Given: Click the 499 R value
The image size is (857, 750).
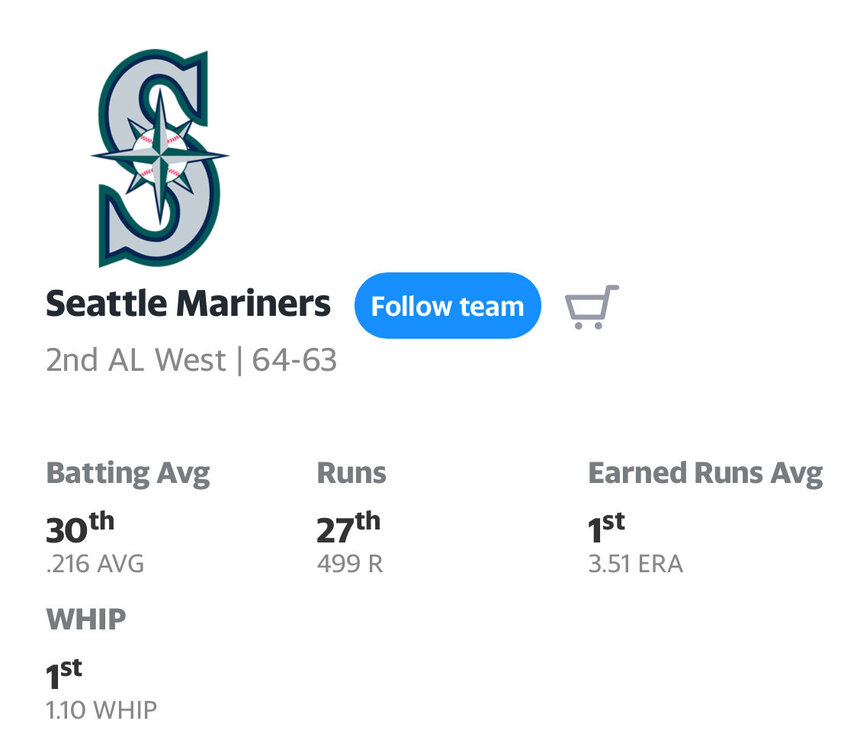Looking at the screenshot, I should point(349,564).
